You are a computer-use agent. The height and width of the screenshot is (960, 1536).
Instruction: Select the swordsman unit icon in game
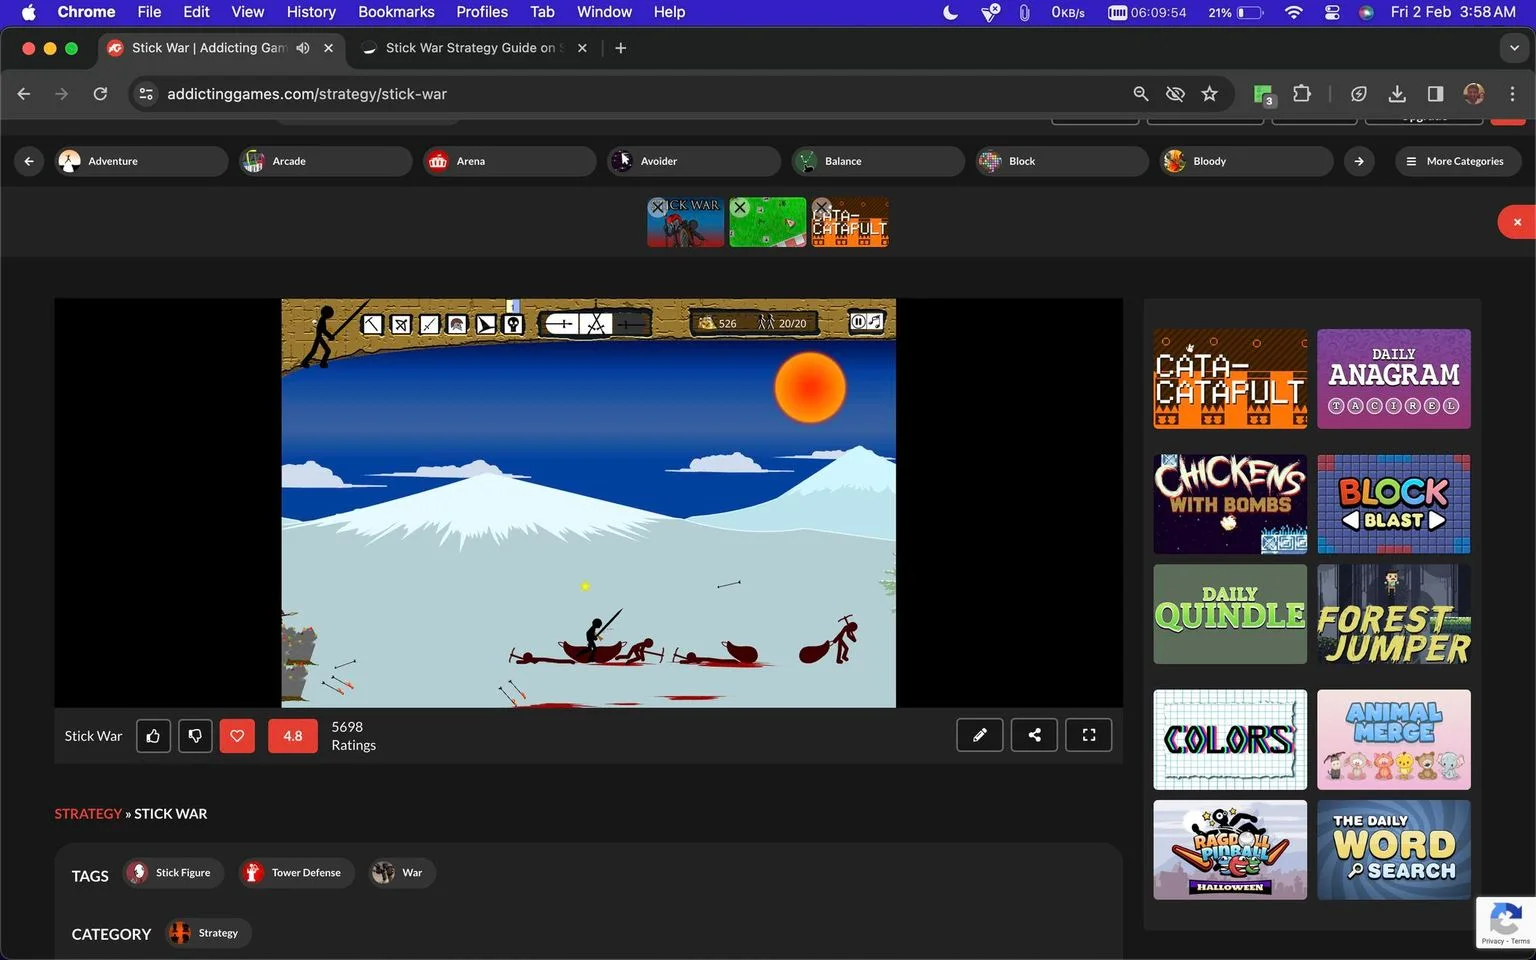coord(429,324)
